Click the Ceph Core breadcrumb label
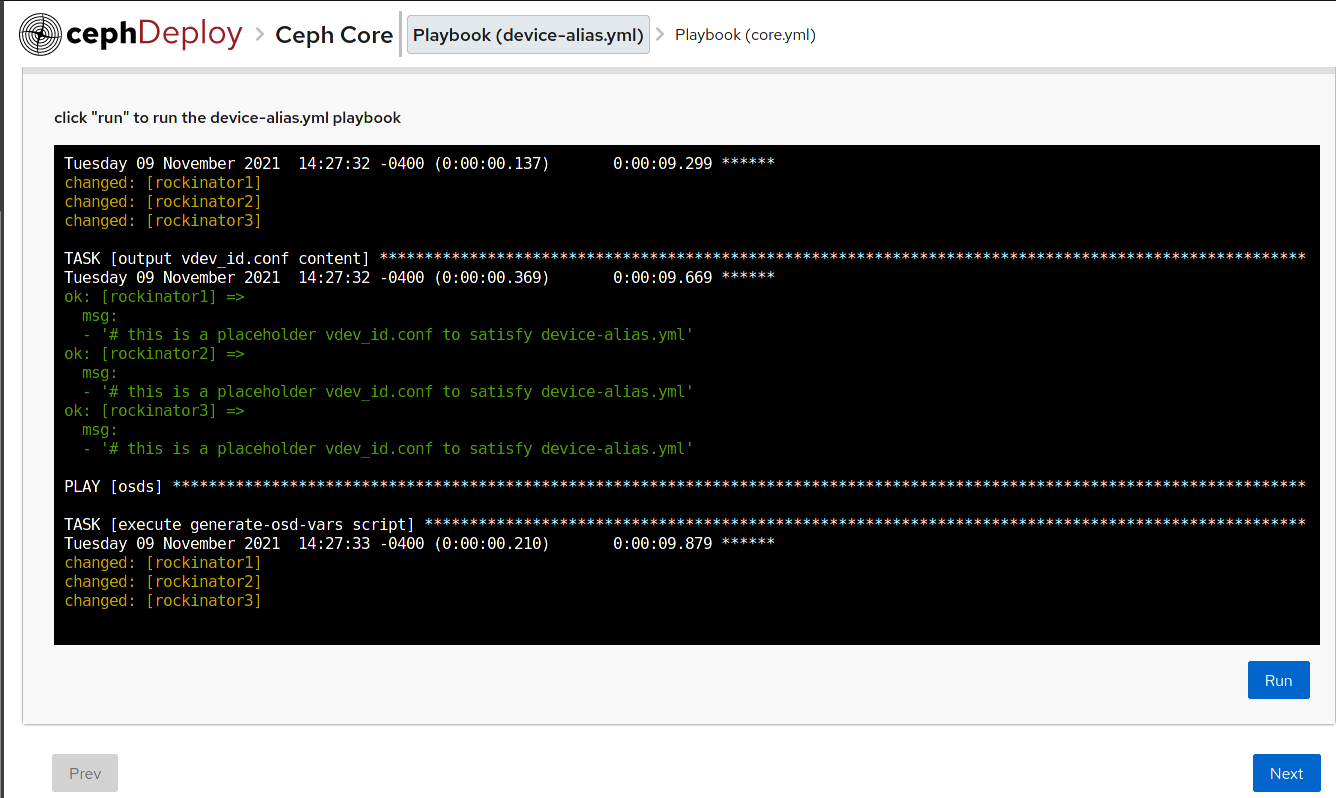Viewport: 1336px width, 798px height. 334,34
